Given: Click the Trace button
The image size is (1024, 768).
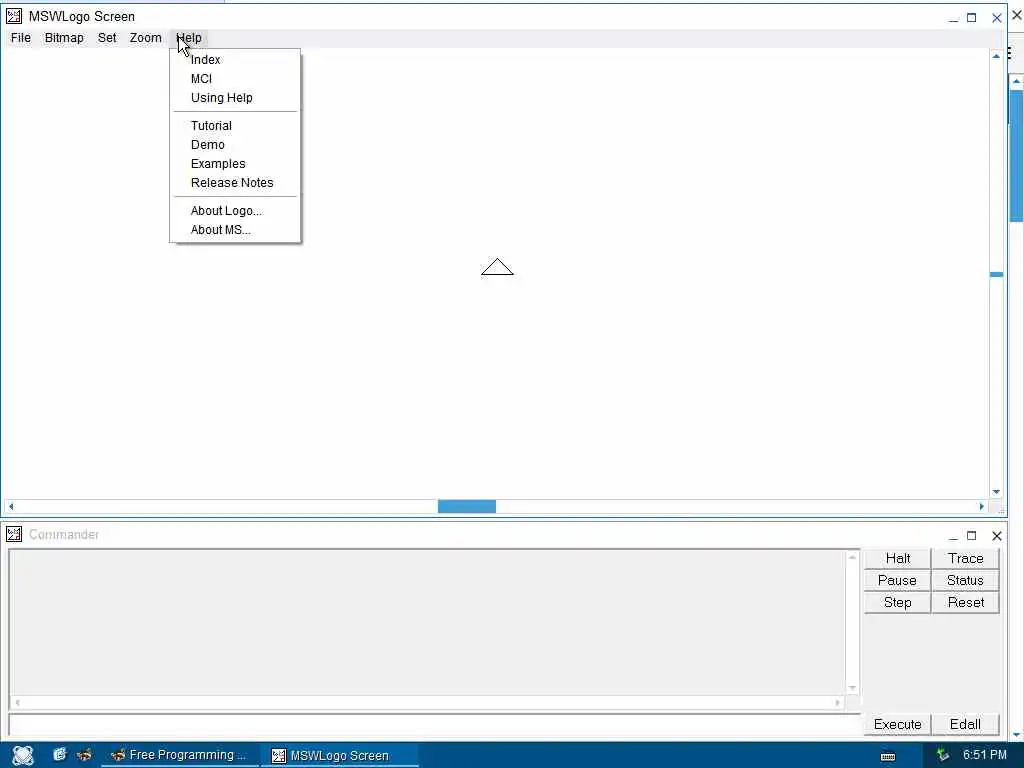Looking at the screenshot, I should coord(965,558).
